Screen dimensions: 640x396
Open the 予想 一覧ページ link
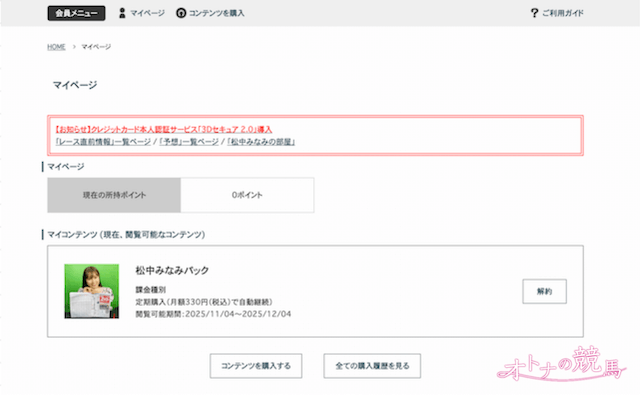tap(189, 142)
